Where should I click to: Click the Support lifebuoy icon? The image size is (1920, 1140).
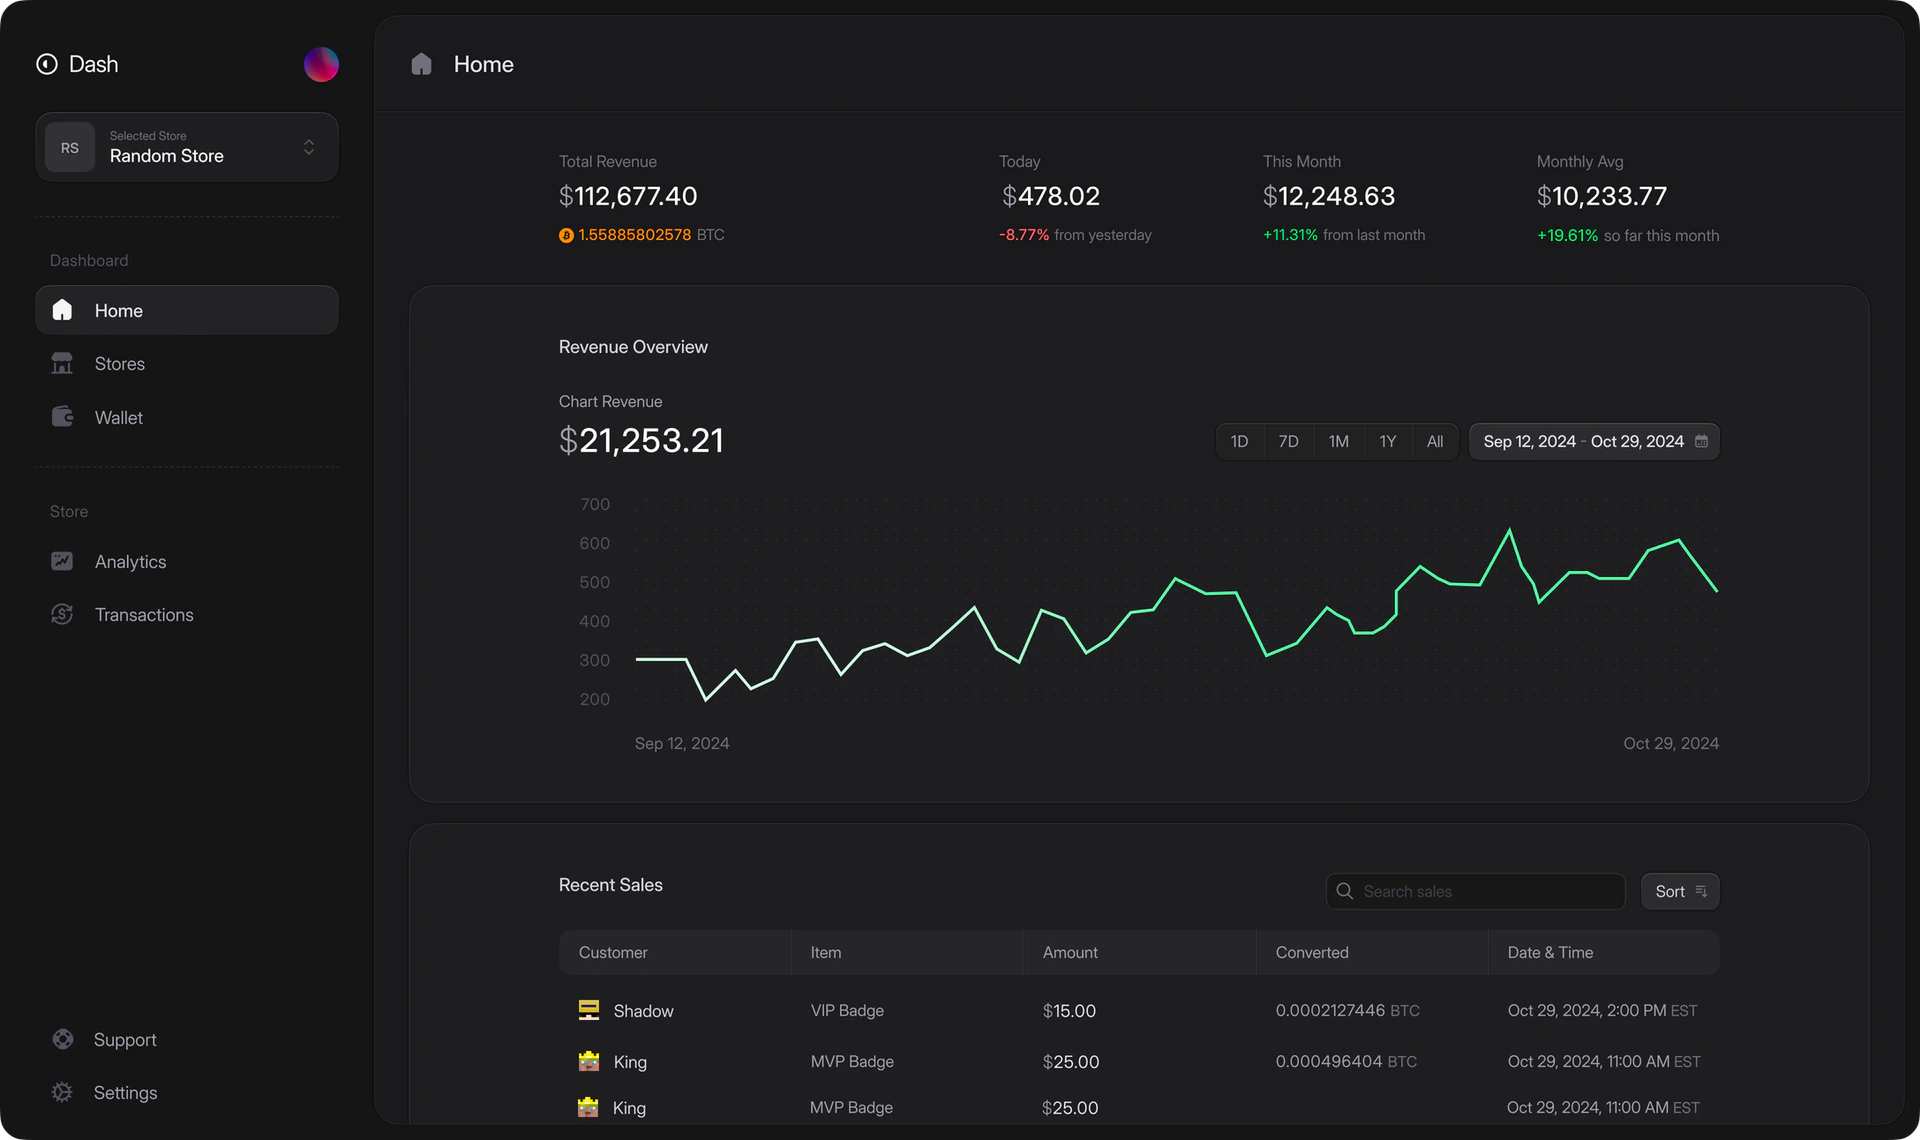coord(63,1039)
